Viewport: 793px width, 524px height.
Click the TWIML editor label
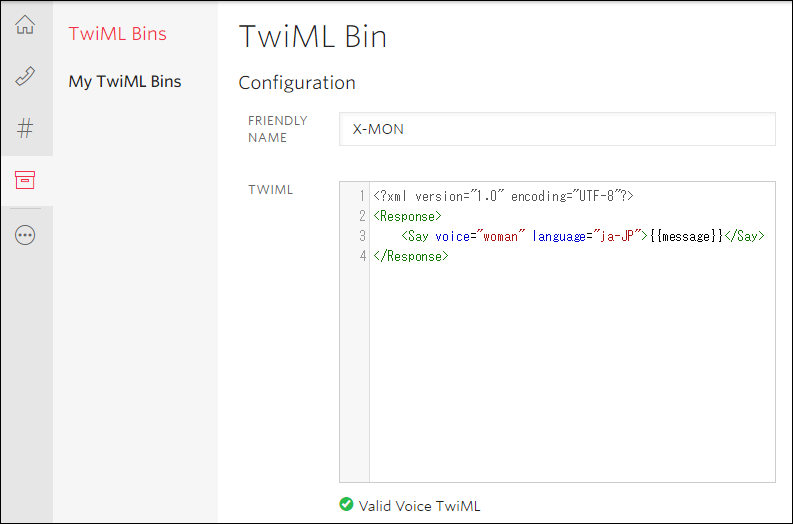[270, 189]
